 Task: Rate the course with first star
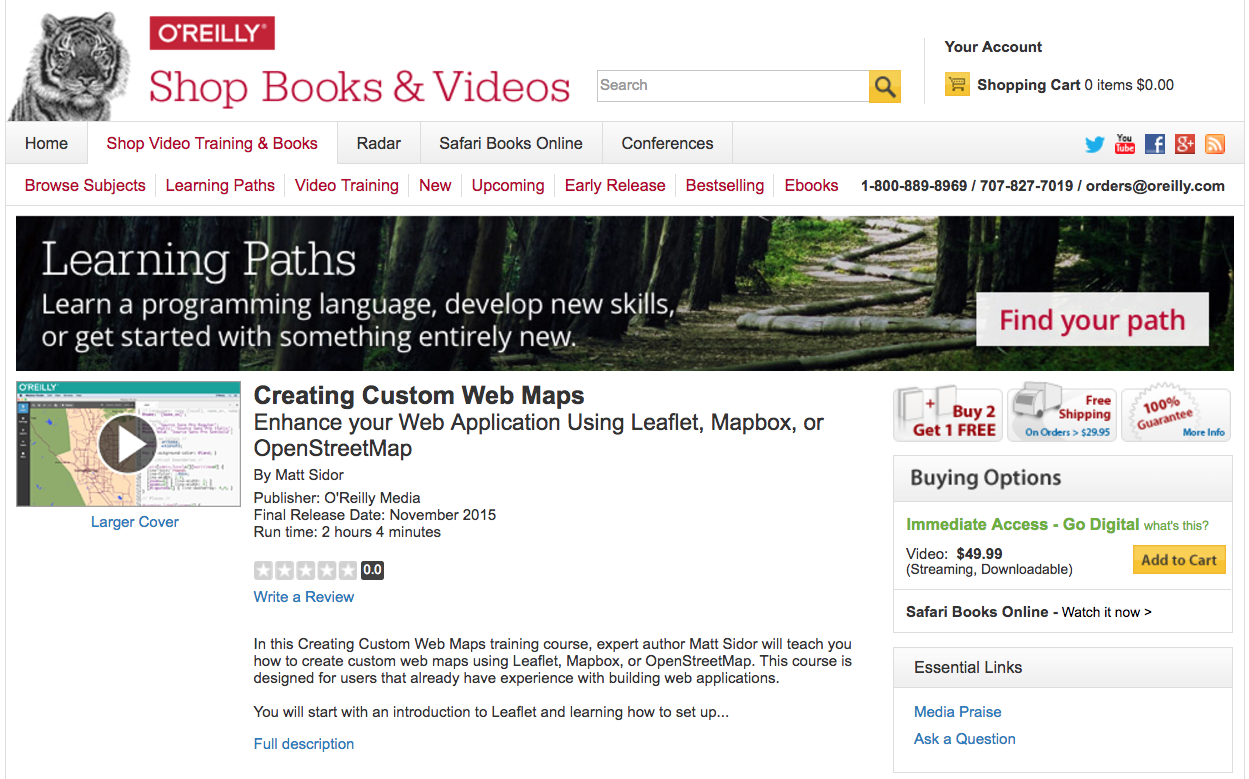coord(263,571)
